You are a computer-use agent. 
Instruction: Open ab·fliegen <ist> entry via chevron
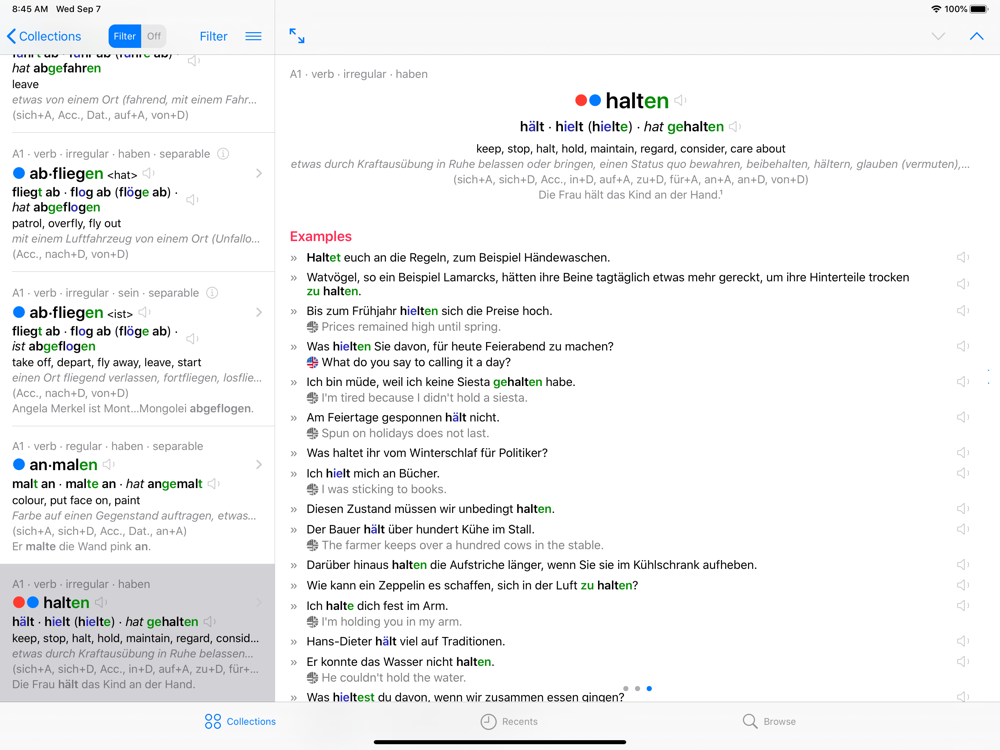click(x=259, y=312)
